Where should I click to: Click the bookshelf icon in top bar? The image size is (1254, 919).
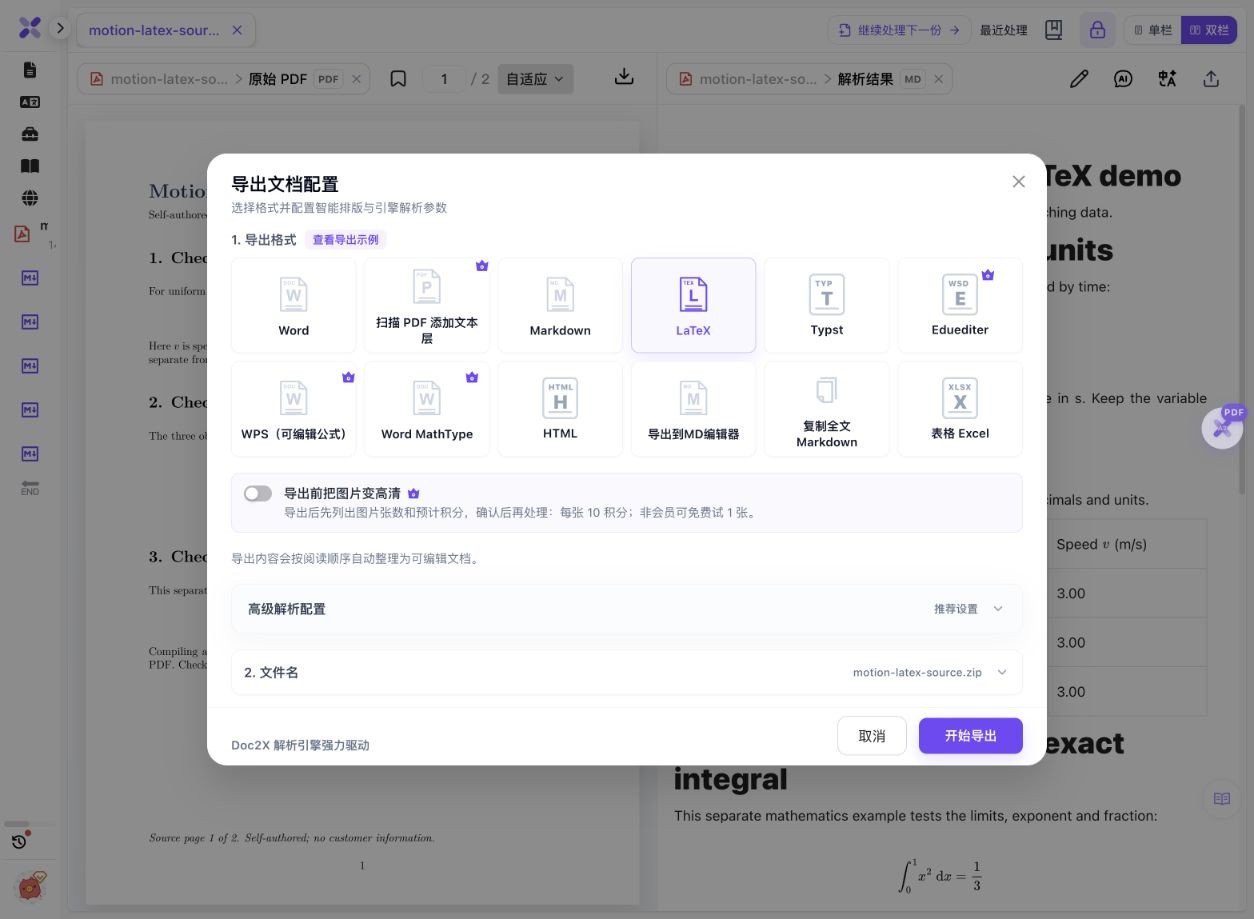(x=1053, y=30)
